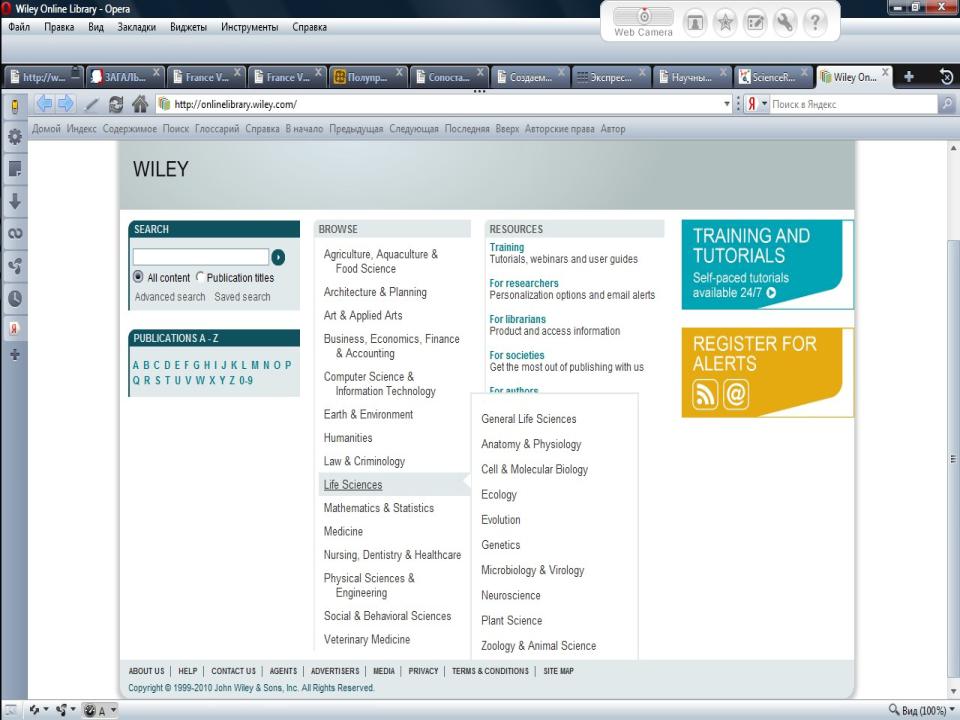This screenshot has width=960, height=720.
Task: Go to the Home page icon
Action: coord(140,104)
